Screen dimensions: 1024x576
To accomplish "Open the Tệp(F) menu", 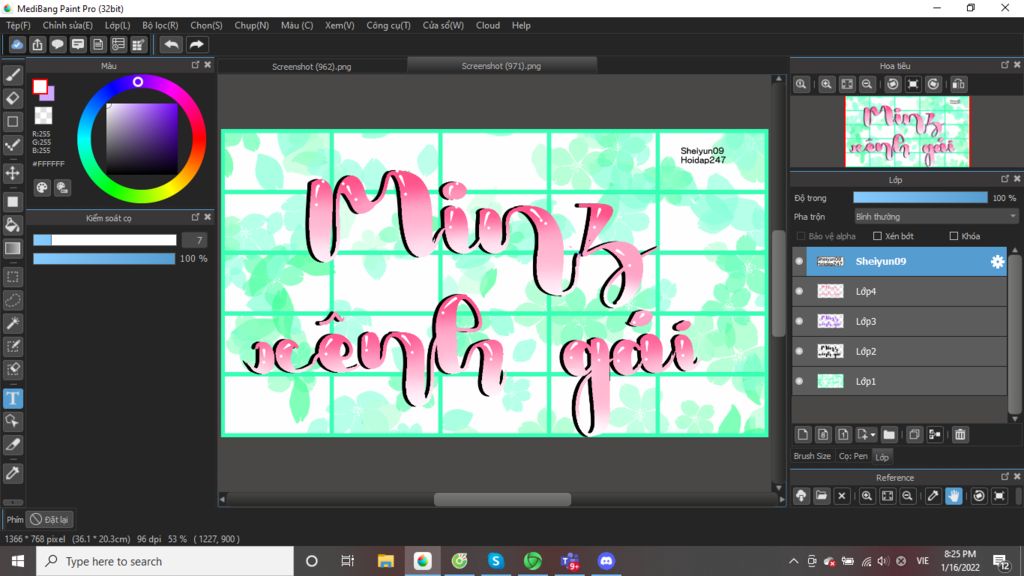I will pyautogui.click(x=18, y=25).
